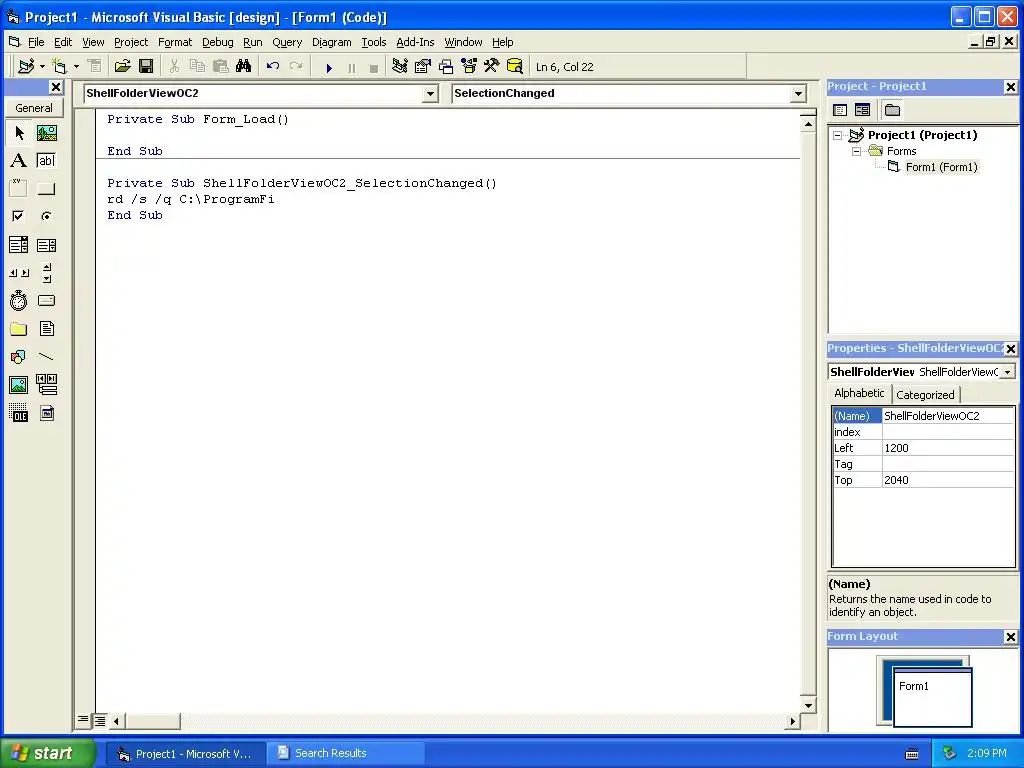Select the TextBox control tool
The image size is (1024, 768).
coord(46,161)
